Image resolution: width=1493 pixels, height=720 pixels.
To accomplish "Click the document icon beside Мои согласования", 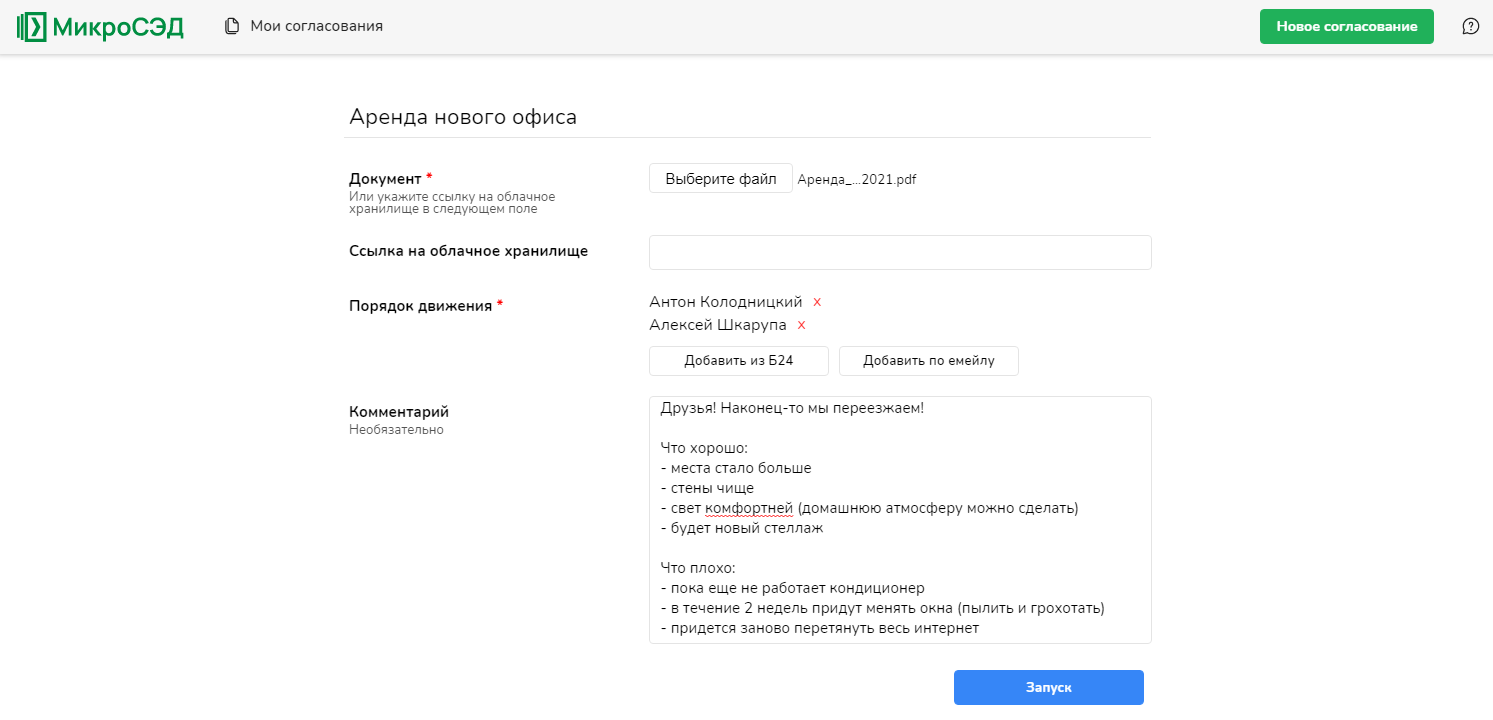I will 232,26.
